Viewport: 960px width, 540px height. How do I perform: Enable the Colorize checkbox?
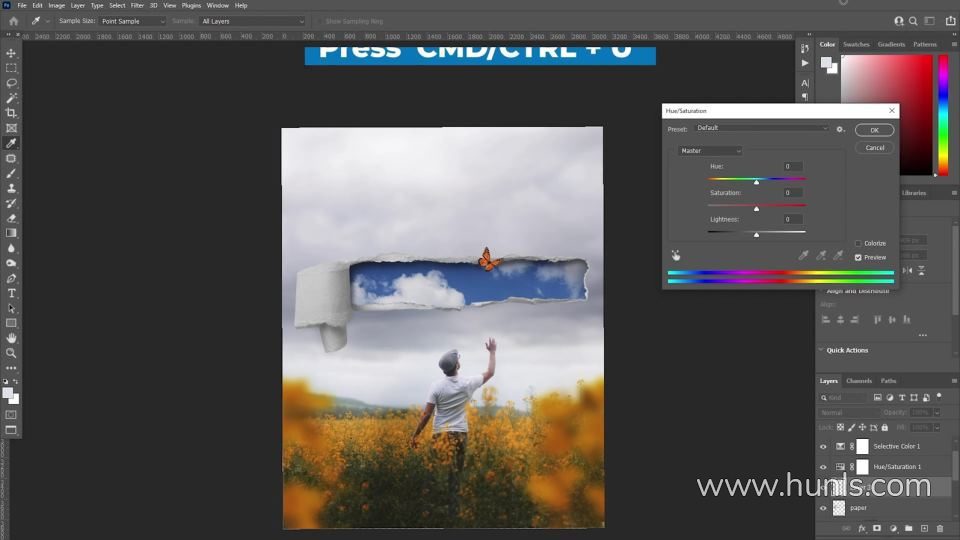[858, 243]
